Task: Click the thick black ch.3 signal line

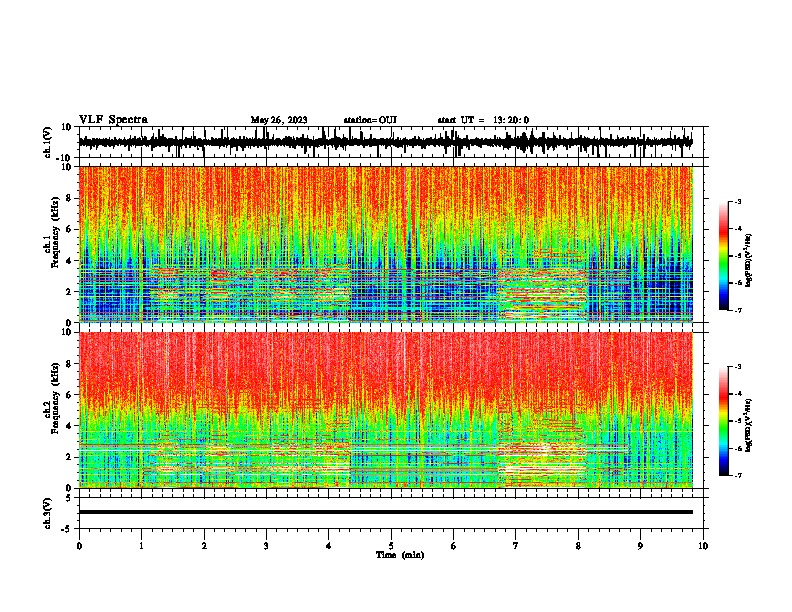Action: pos(385,512)
